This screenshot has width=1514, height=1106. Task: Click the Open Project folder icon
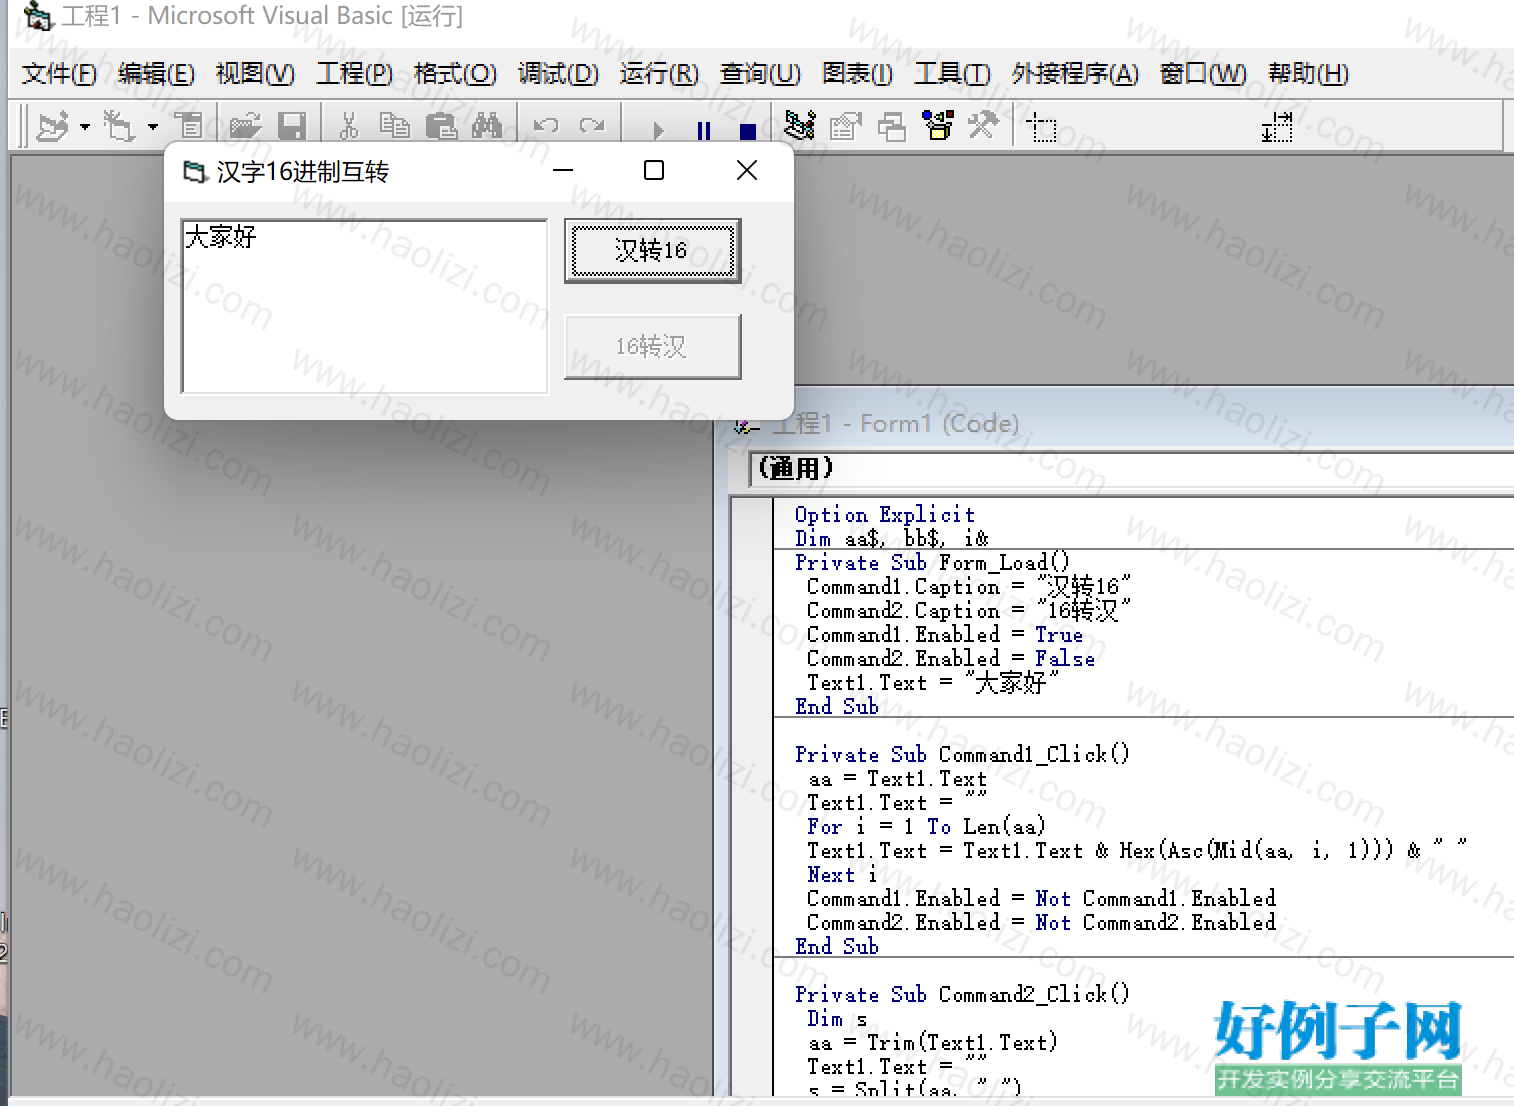click(244, 127)
